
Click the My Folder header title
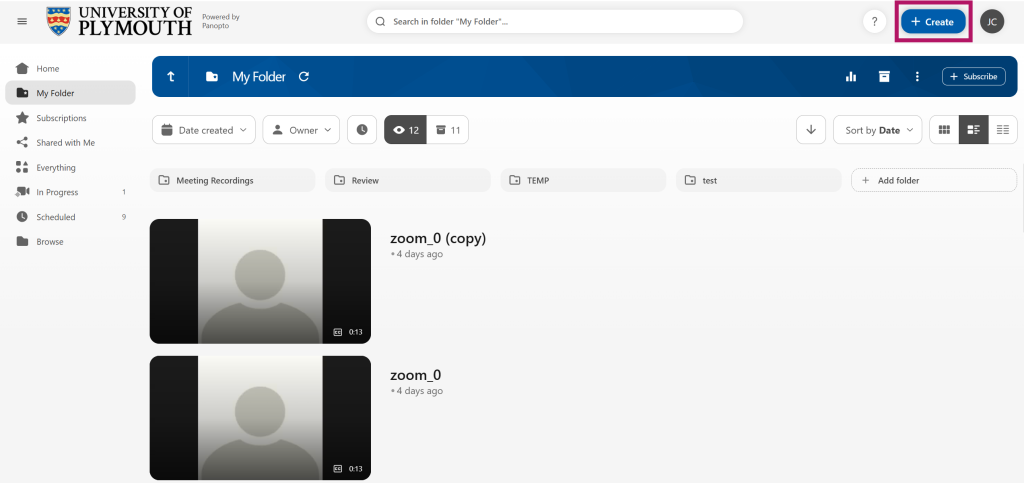pyautogui.click(x=259, y=76)
